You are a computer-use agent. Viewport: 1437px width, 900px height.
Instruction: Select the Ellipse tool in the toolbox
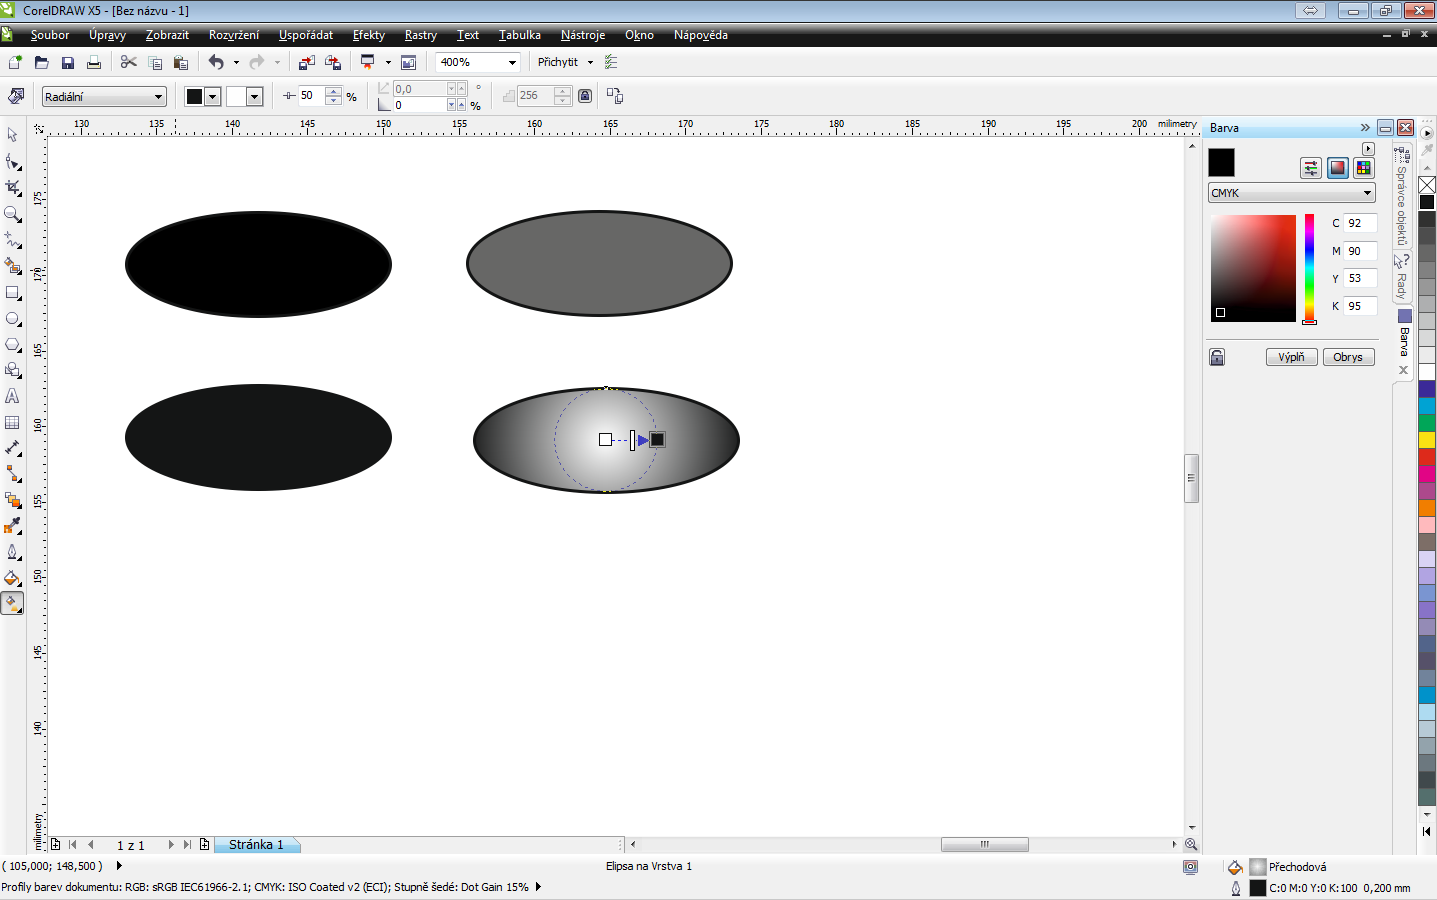tap(13, 318)
